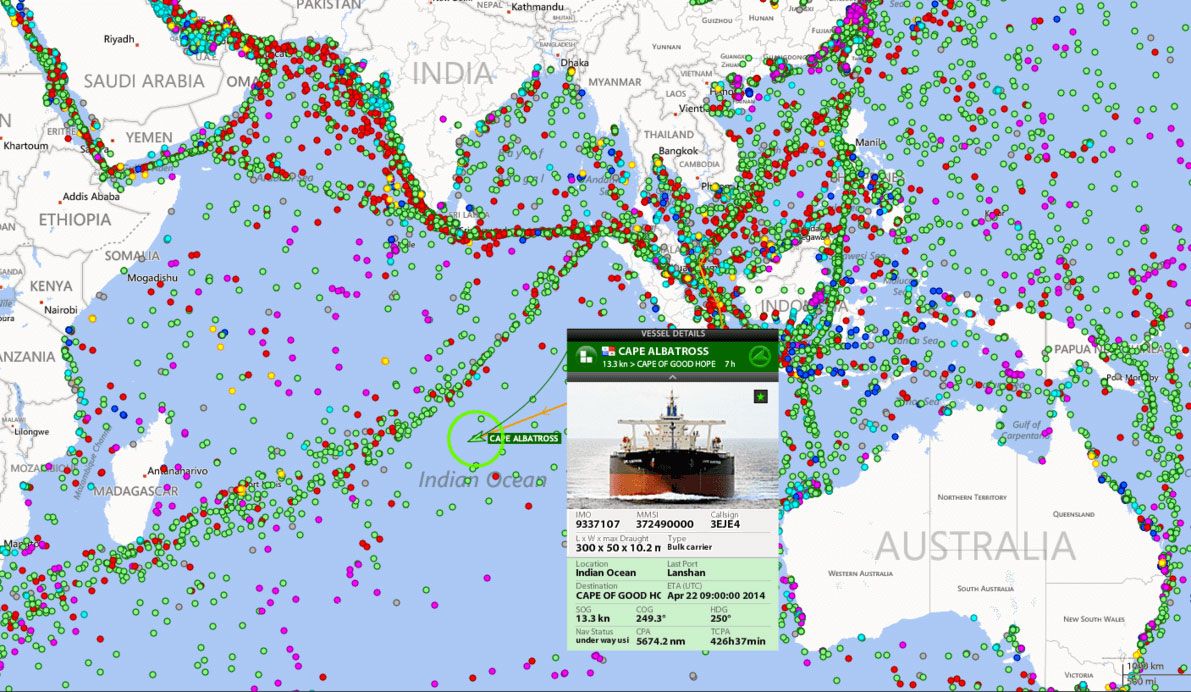
Task: Click the SAUDI ARABIA country label
Action: (143, 81)
